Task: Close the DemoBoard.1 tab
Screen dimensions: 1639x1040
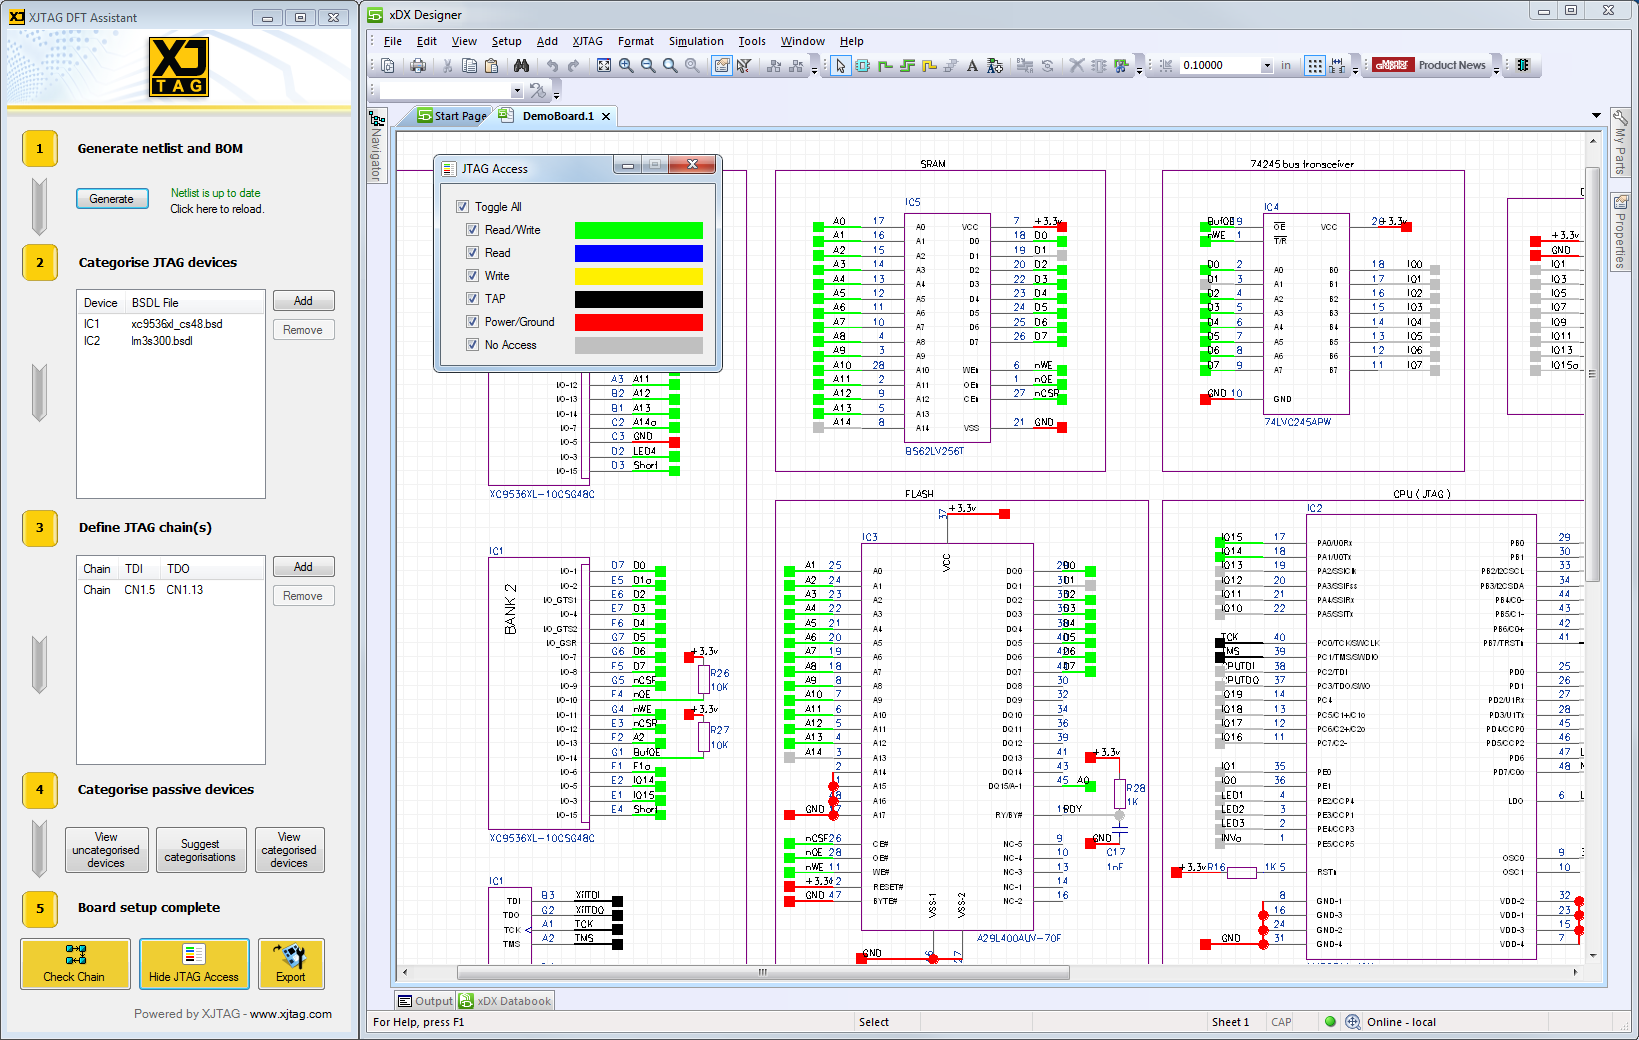Action: pos(606,117)
